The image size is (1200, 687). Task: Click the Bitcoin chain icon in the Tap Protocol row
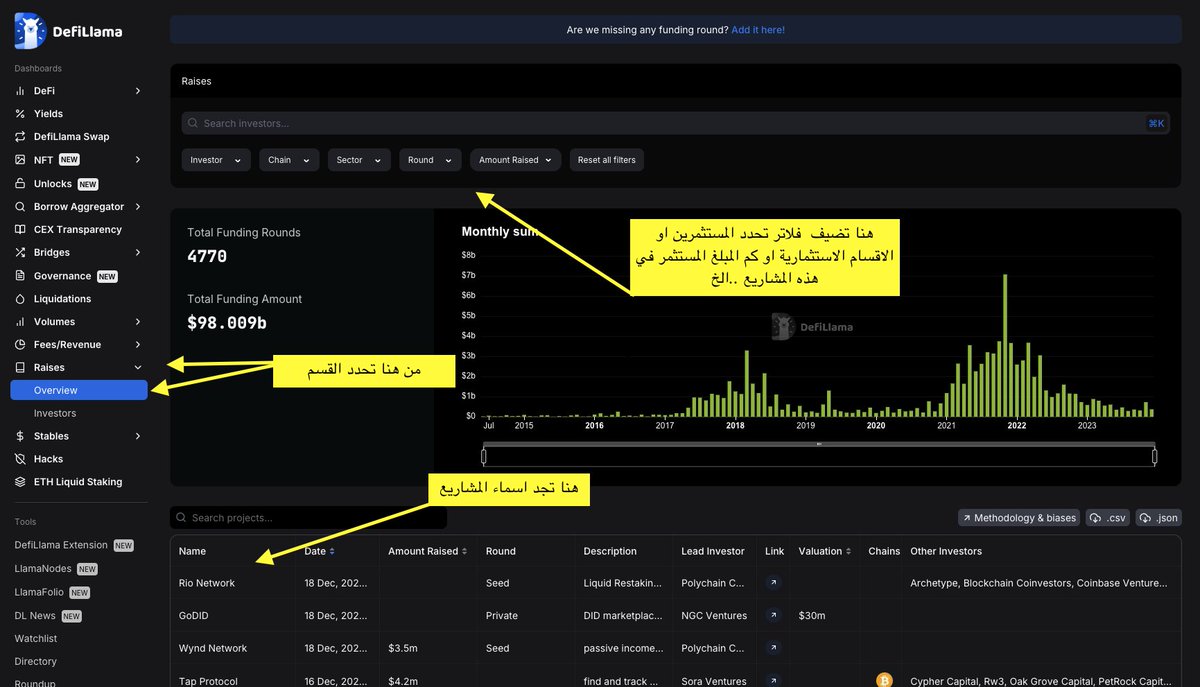click(x=884, y=680)
